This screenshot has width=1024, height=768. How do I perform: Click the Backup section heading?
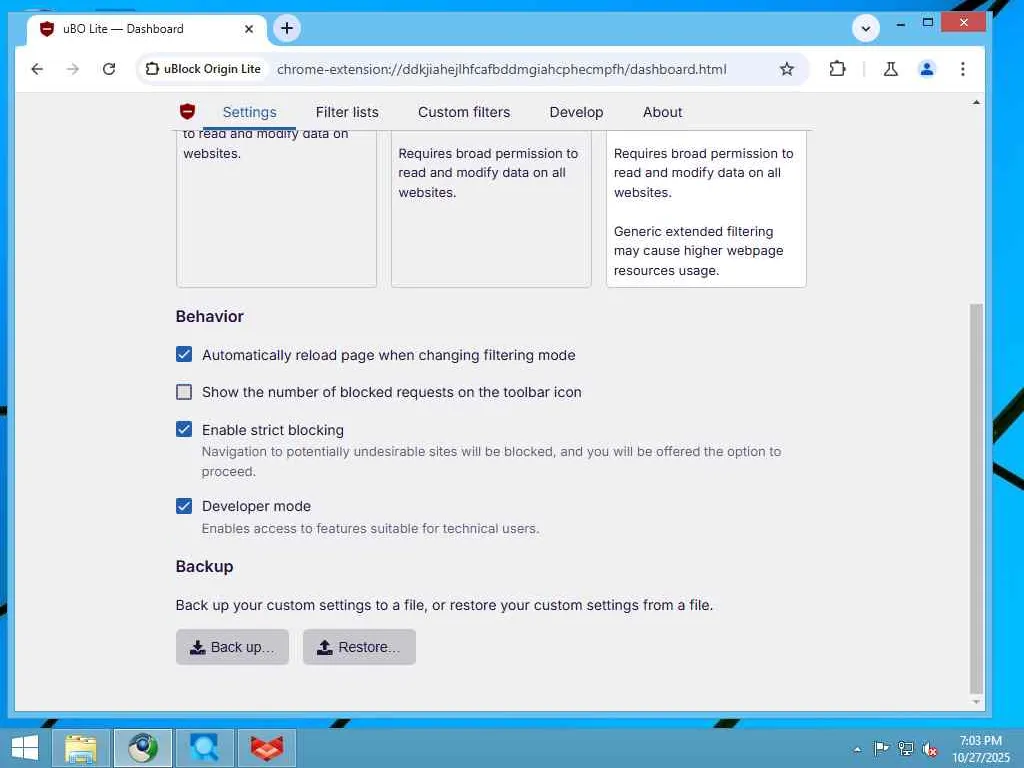pos(204,566)
